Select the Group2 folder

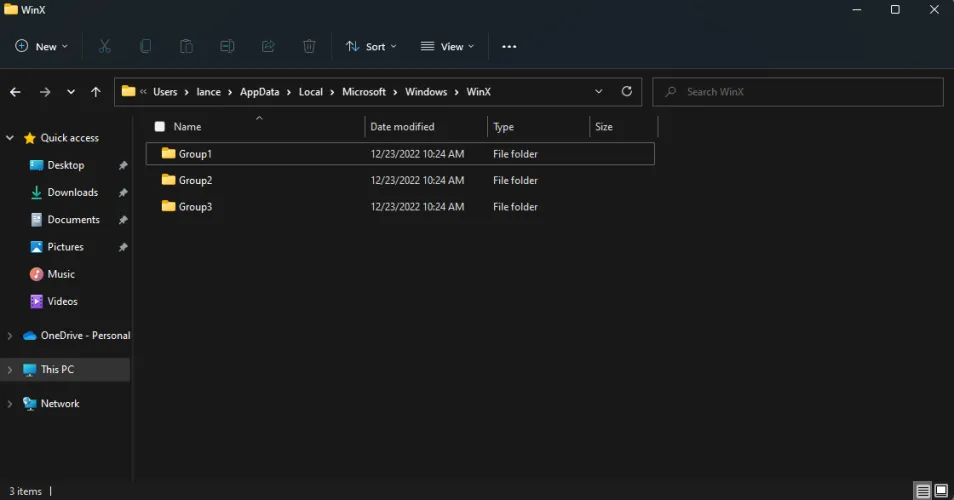[x=195, y=181]
